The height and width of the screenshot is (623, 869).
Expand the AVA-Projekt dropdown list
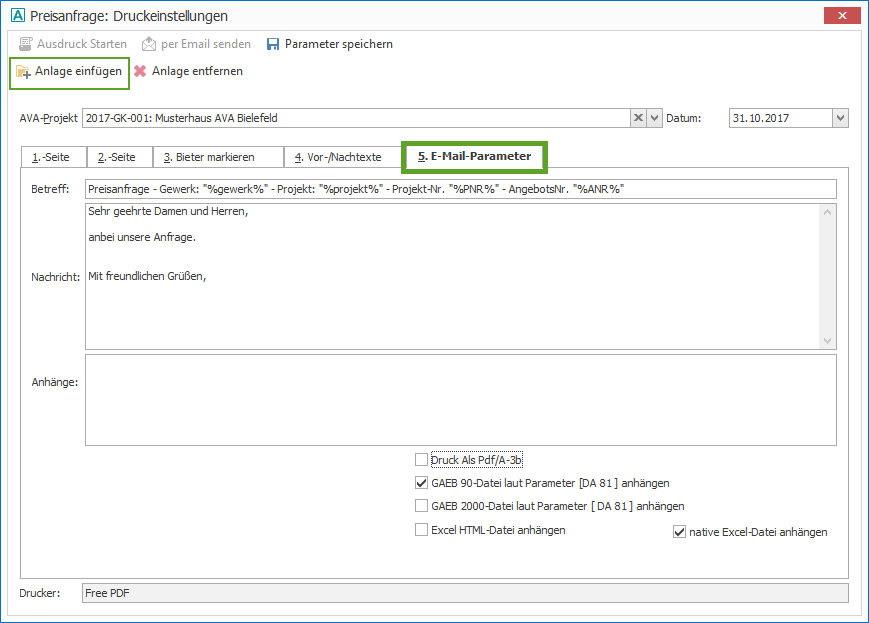655,118
